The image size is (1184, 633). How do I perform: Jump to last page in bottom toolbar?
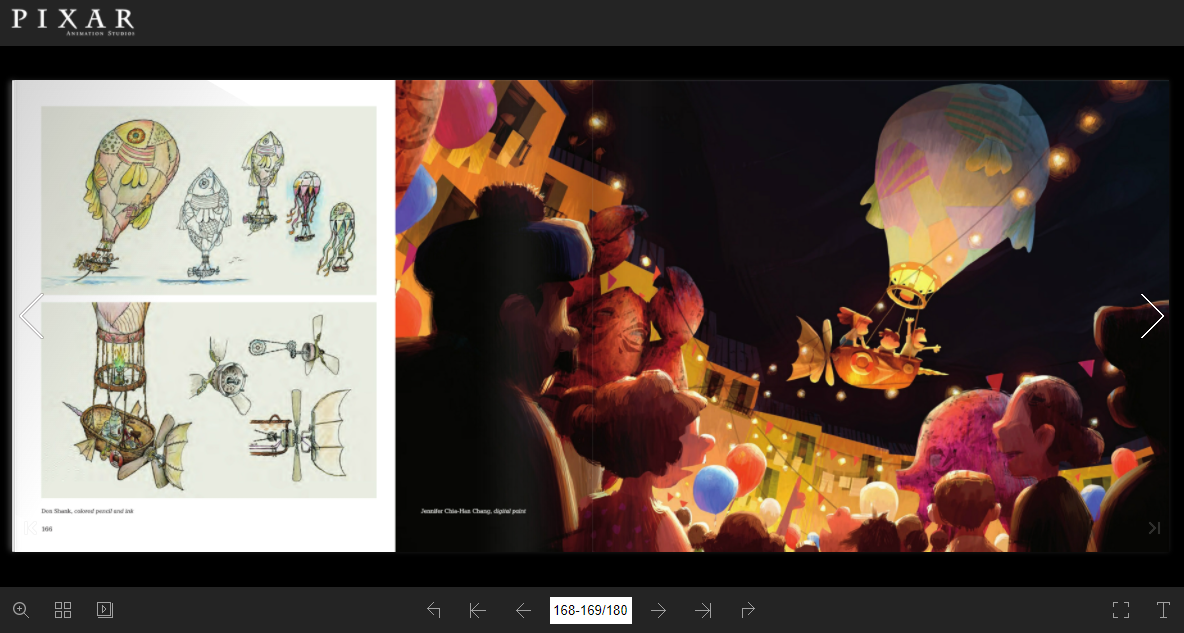(703, 610)
